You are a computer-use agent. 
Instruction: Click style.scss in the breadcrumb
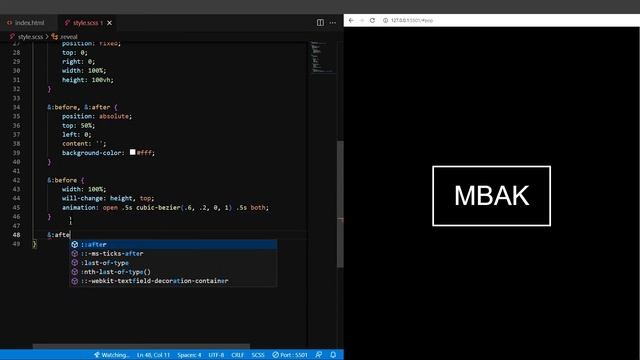tap(30, 37)
